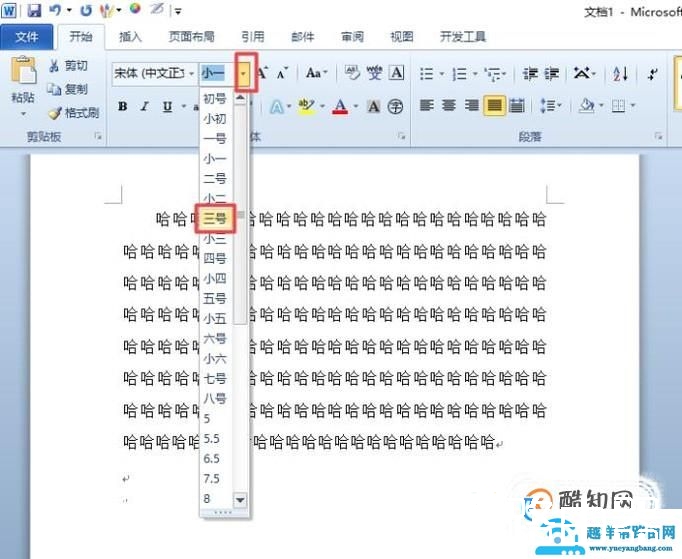Switch to the 页面布局 (Page Layout) tab
The width and height of the screenshot is (682, 559).
coord(191,37)
